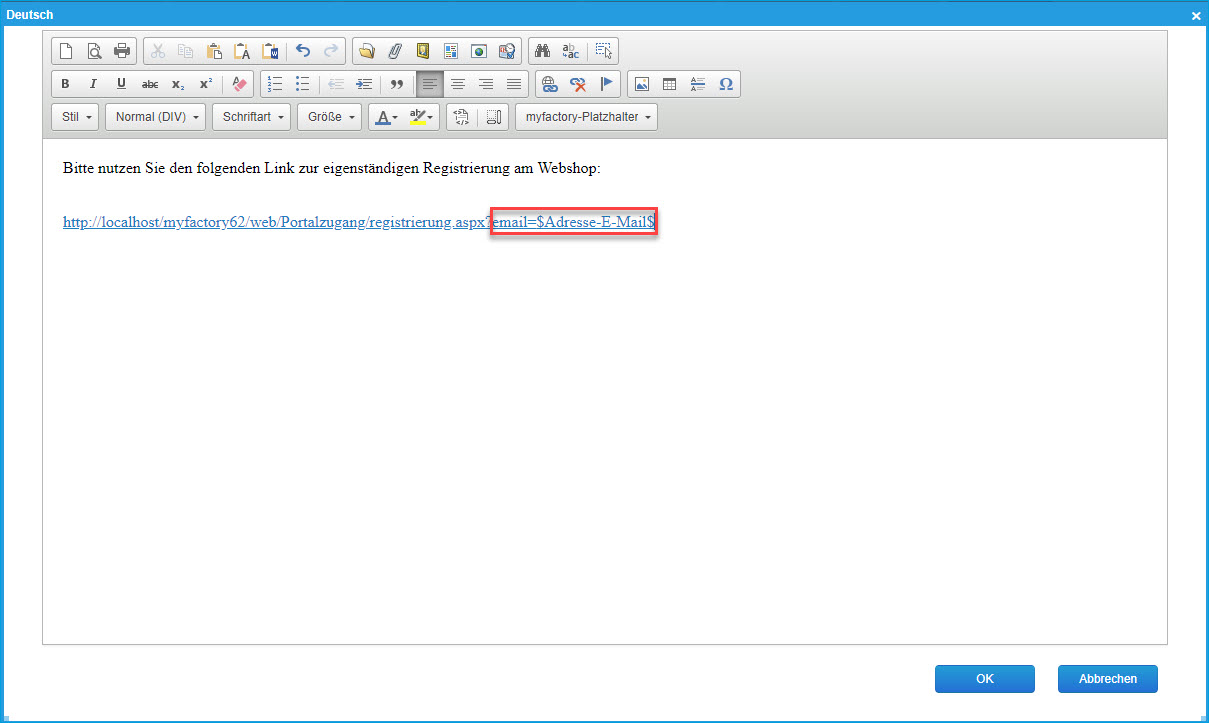Expand the Normal (DIV) format dropdown
The image size is (1209, 723).
point(155,117)
